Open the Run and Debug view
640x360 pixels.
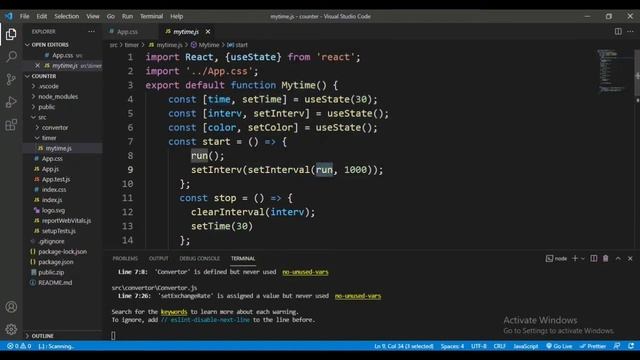point(11,102)
